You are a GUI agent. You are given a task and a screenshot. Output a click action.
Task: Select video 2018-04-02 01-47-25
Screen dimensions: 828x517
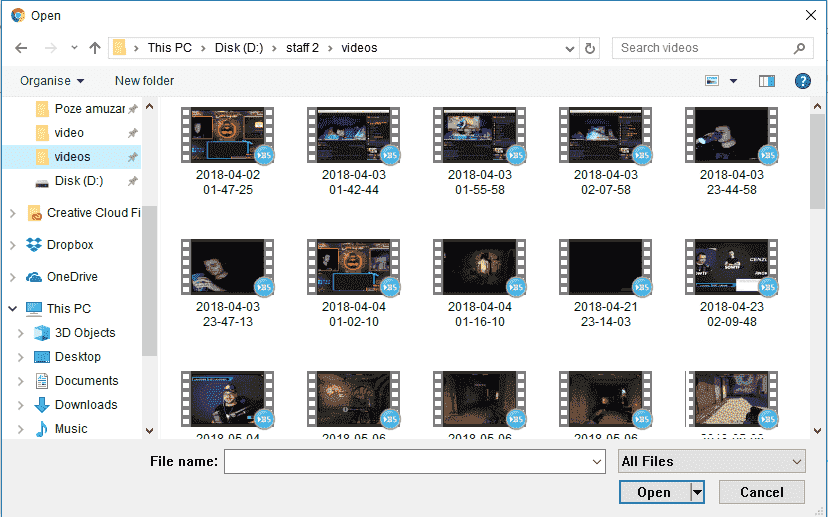(x=228, y=152)
